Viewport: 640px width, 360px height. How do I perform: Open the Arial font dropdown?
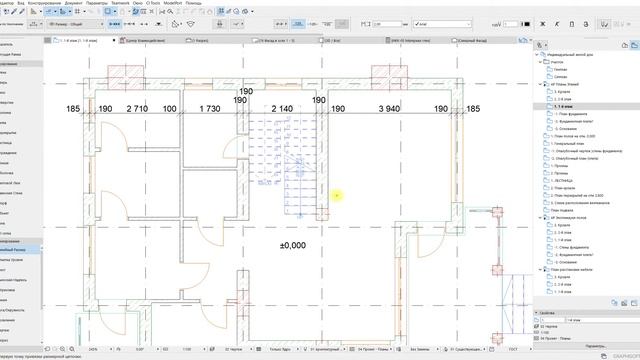point(442,24)
